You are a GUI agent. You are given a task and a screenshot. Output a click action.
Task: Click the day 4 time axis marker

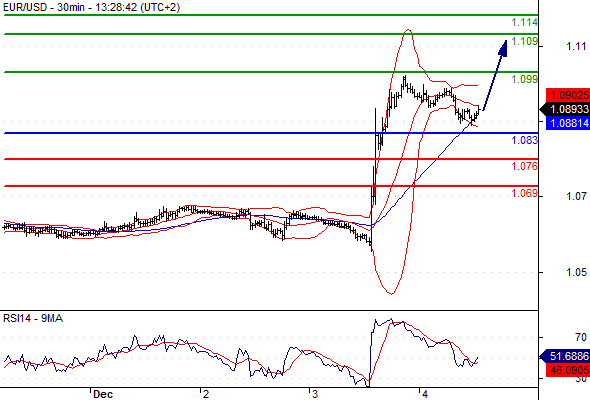pos(425,394)
